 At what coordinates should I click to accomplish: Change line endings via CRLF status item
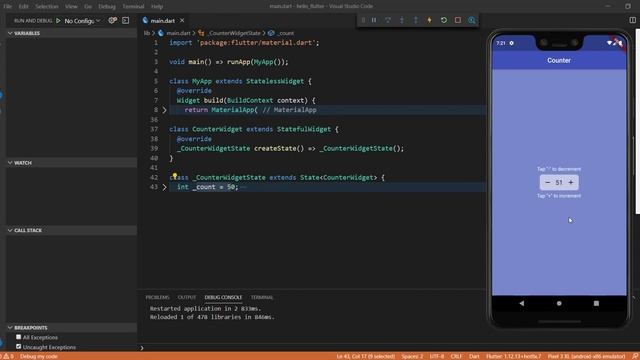pyautogui.click(x=456, y=356)
